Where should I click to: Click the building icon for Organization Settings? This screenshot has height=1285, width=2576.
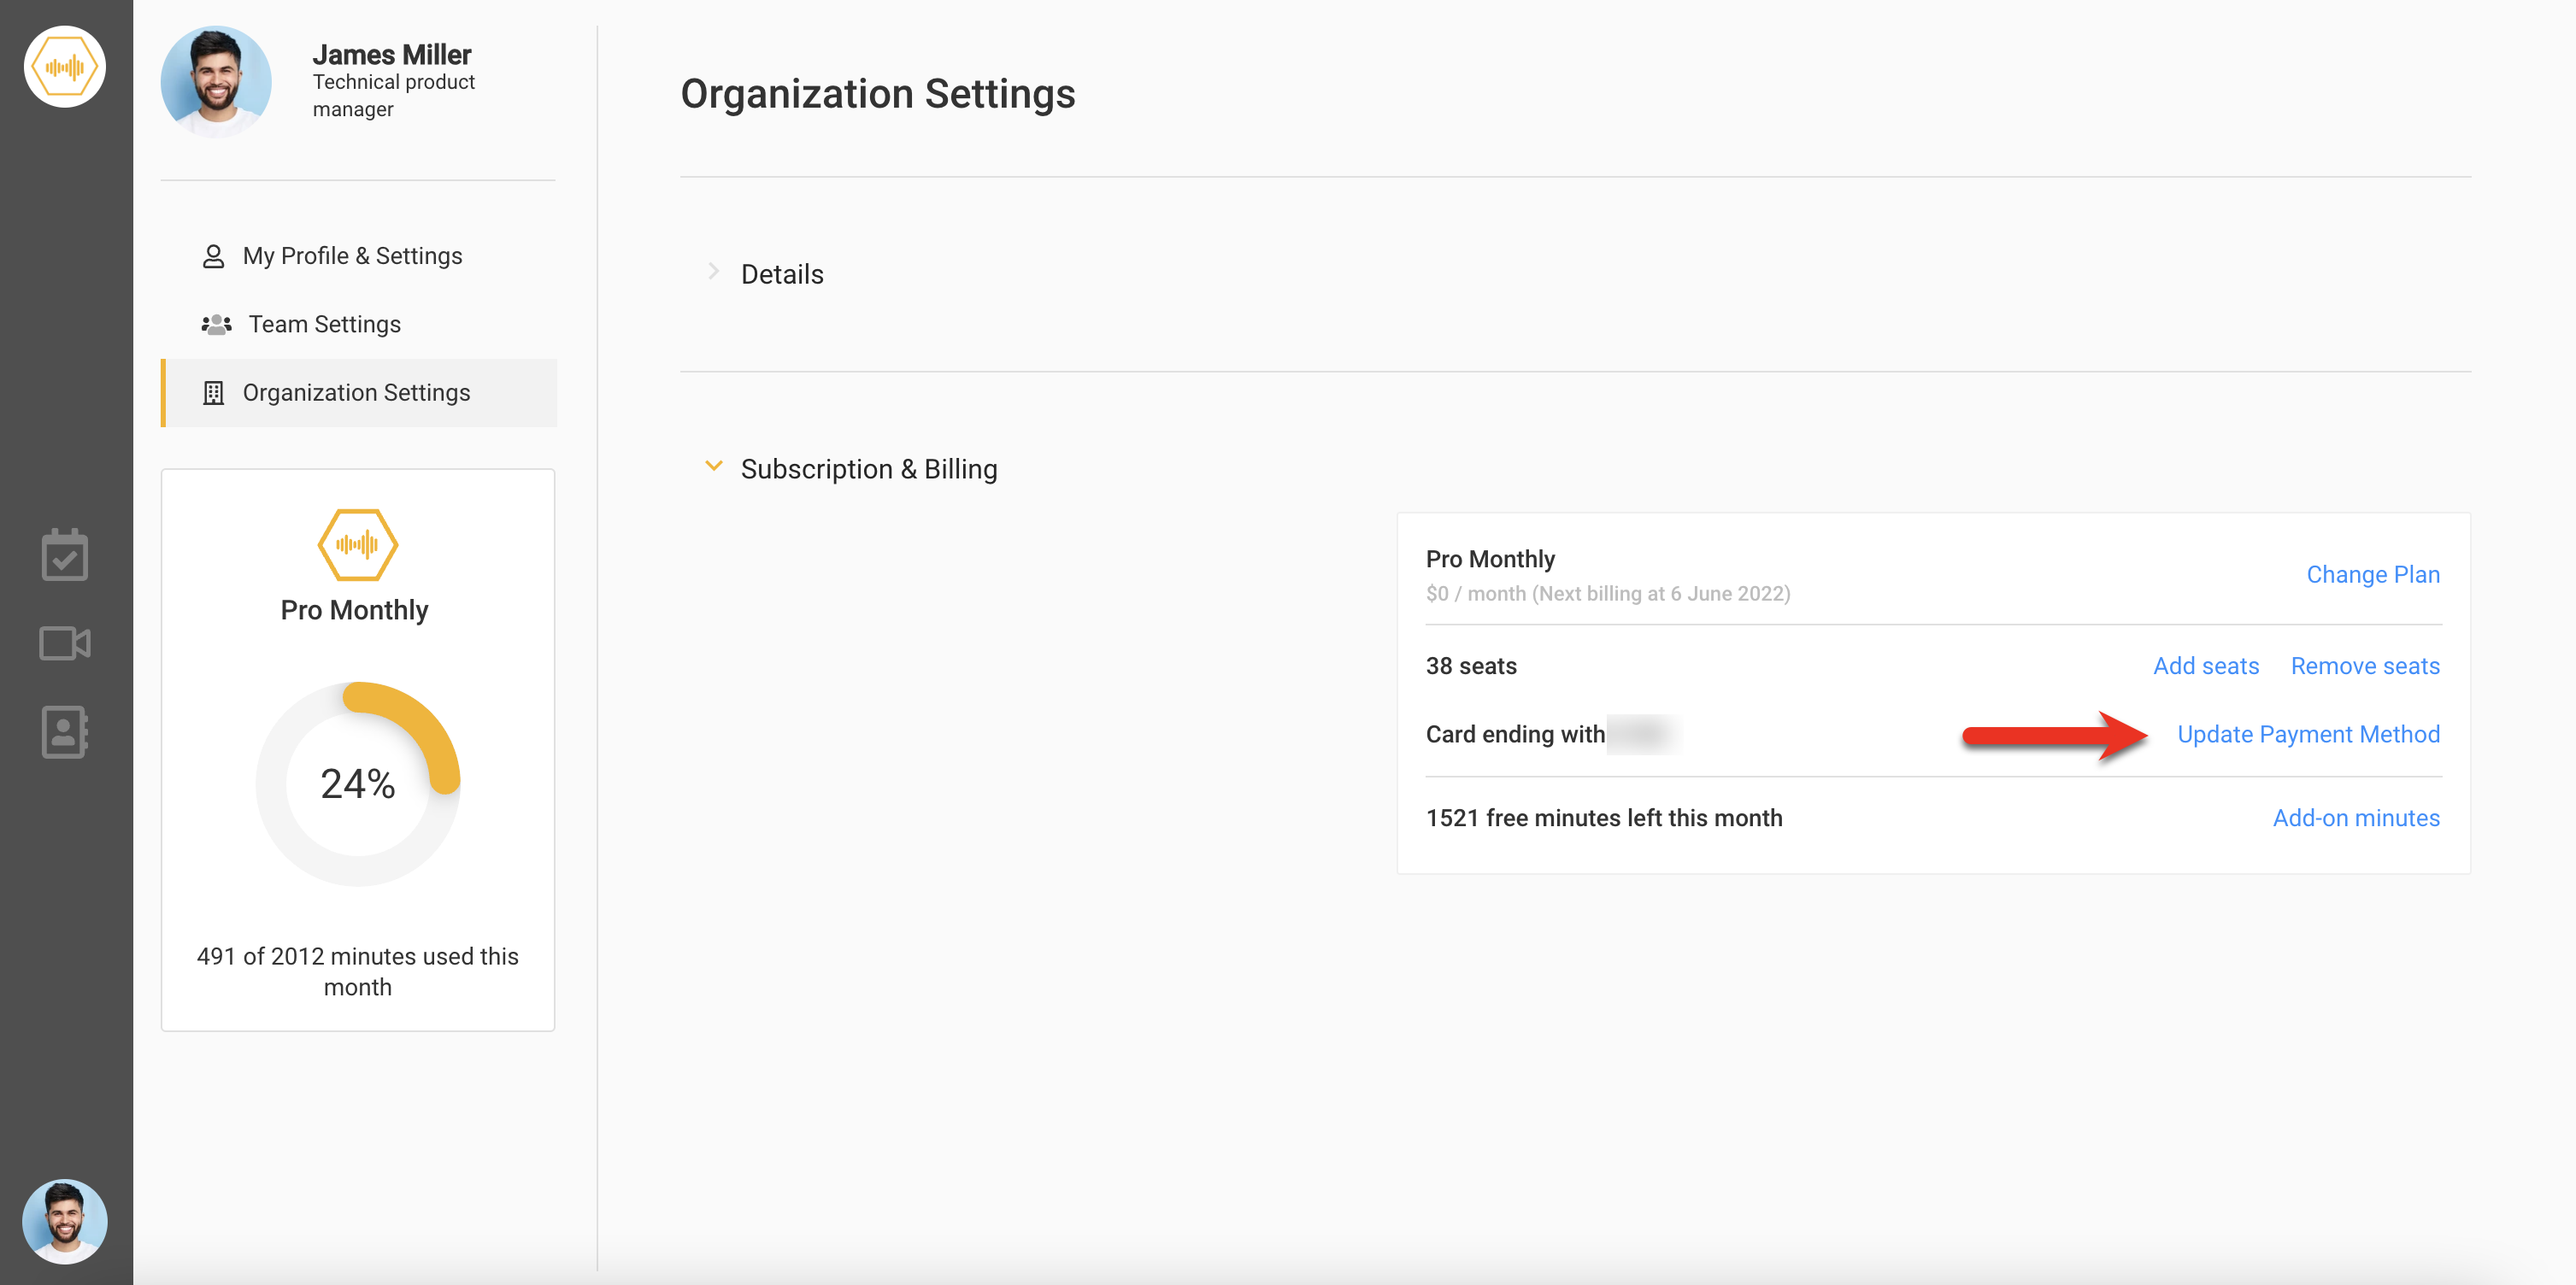coord(213,393)
